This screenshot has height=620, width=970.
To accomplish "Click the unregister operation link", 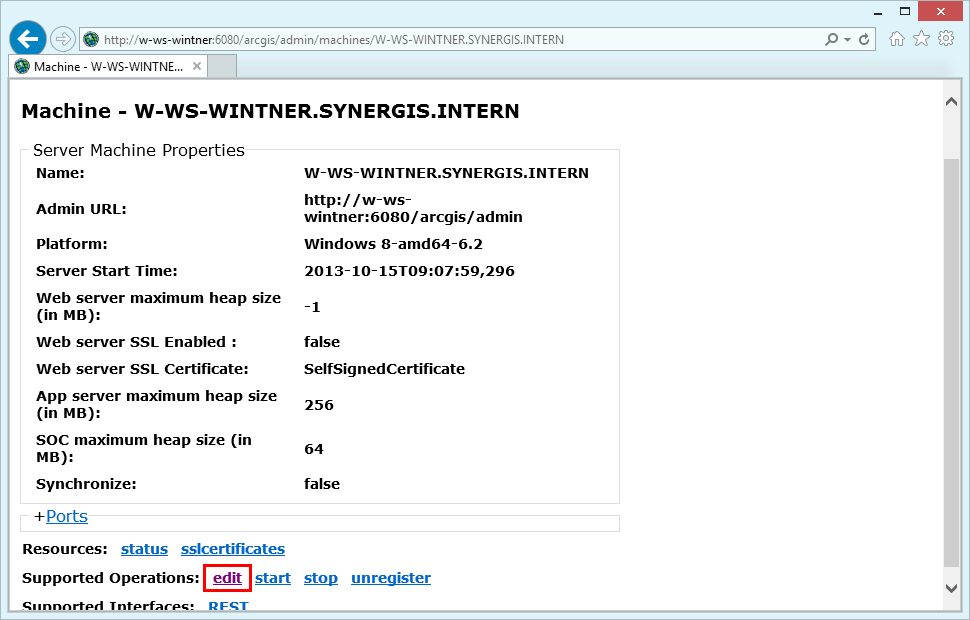I will [x=391, y=578].
